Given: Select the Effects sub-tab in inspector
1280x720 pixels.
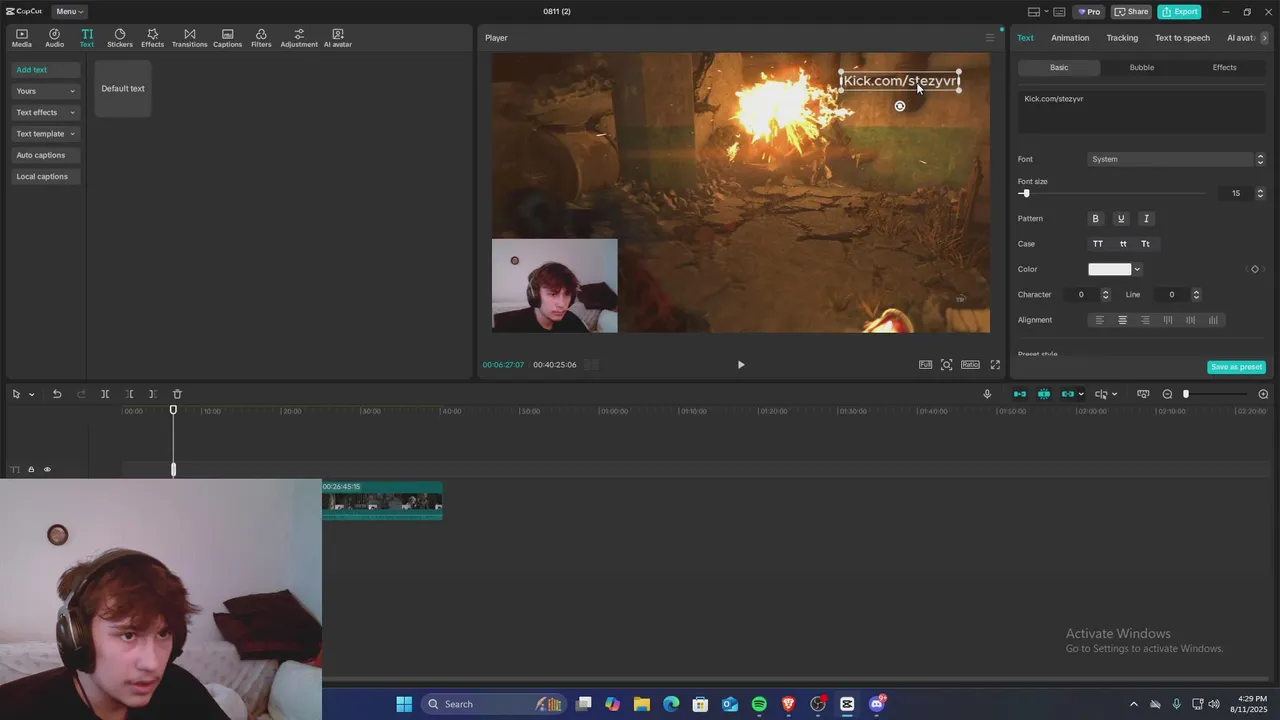Looking at the screenshot, I should pyautogui.click(x=1225, y=68).
